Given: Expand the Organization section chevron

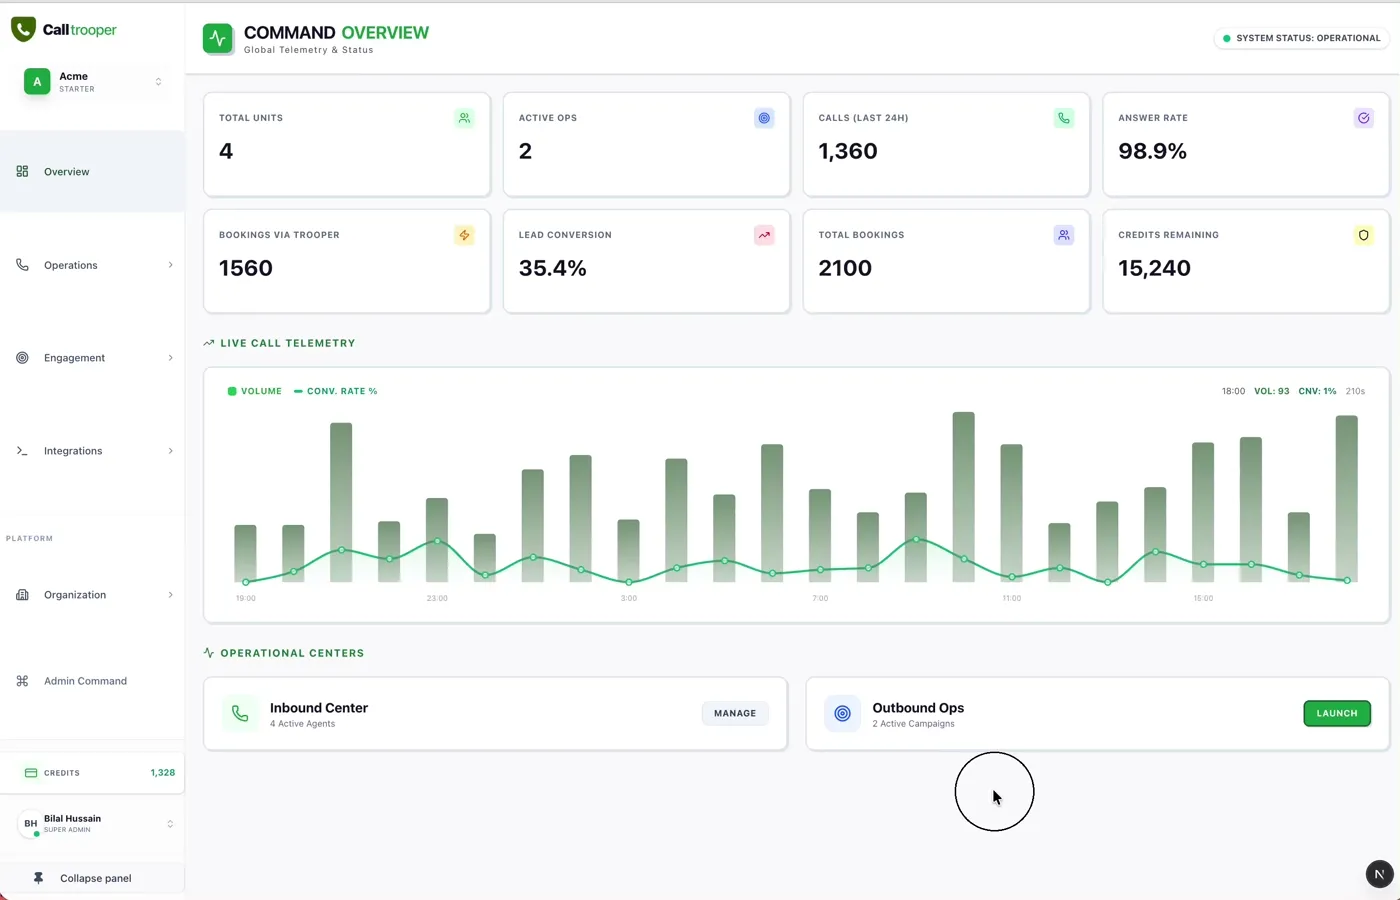Looking at the screenshot, I should (x=169, y=594).
